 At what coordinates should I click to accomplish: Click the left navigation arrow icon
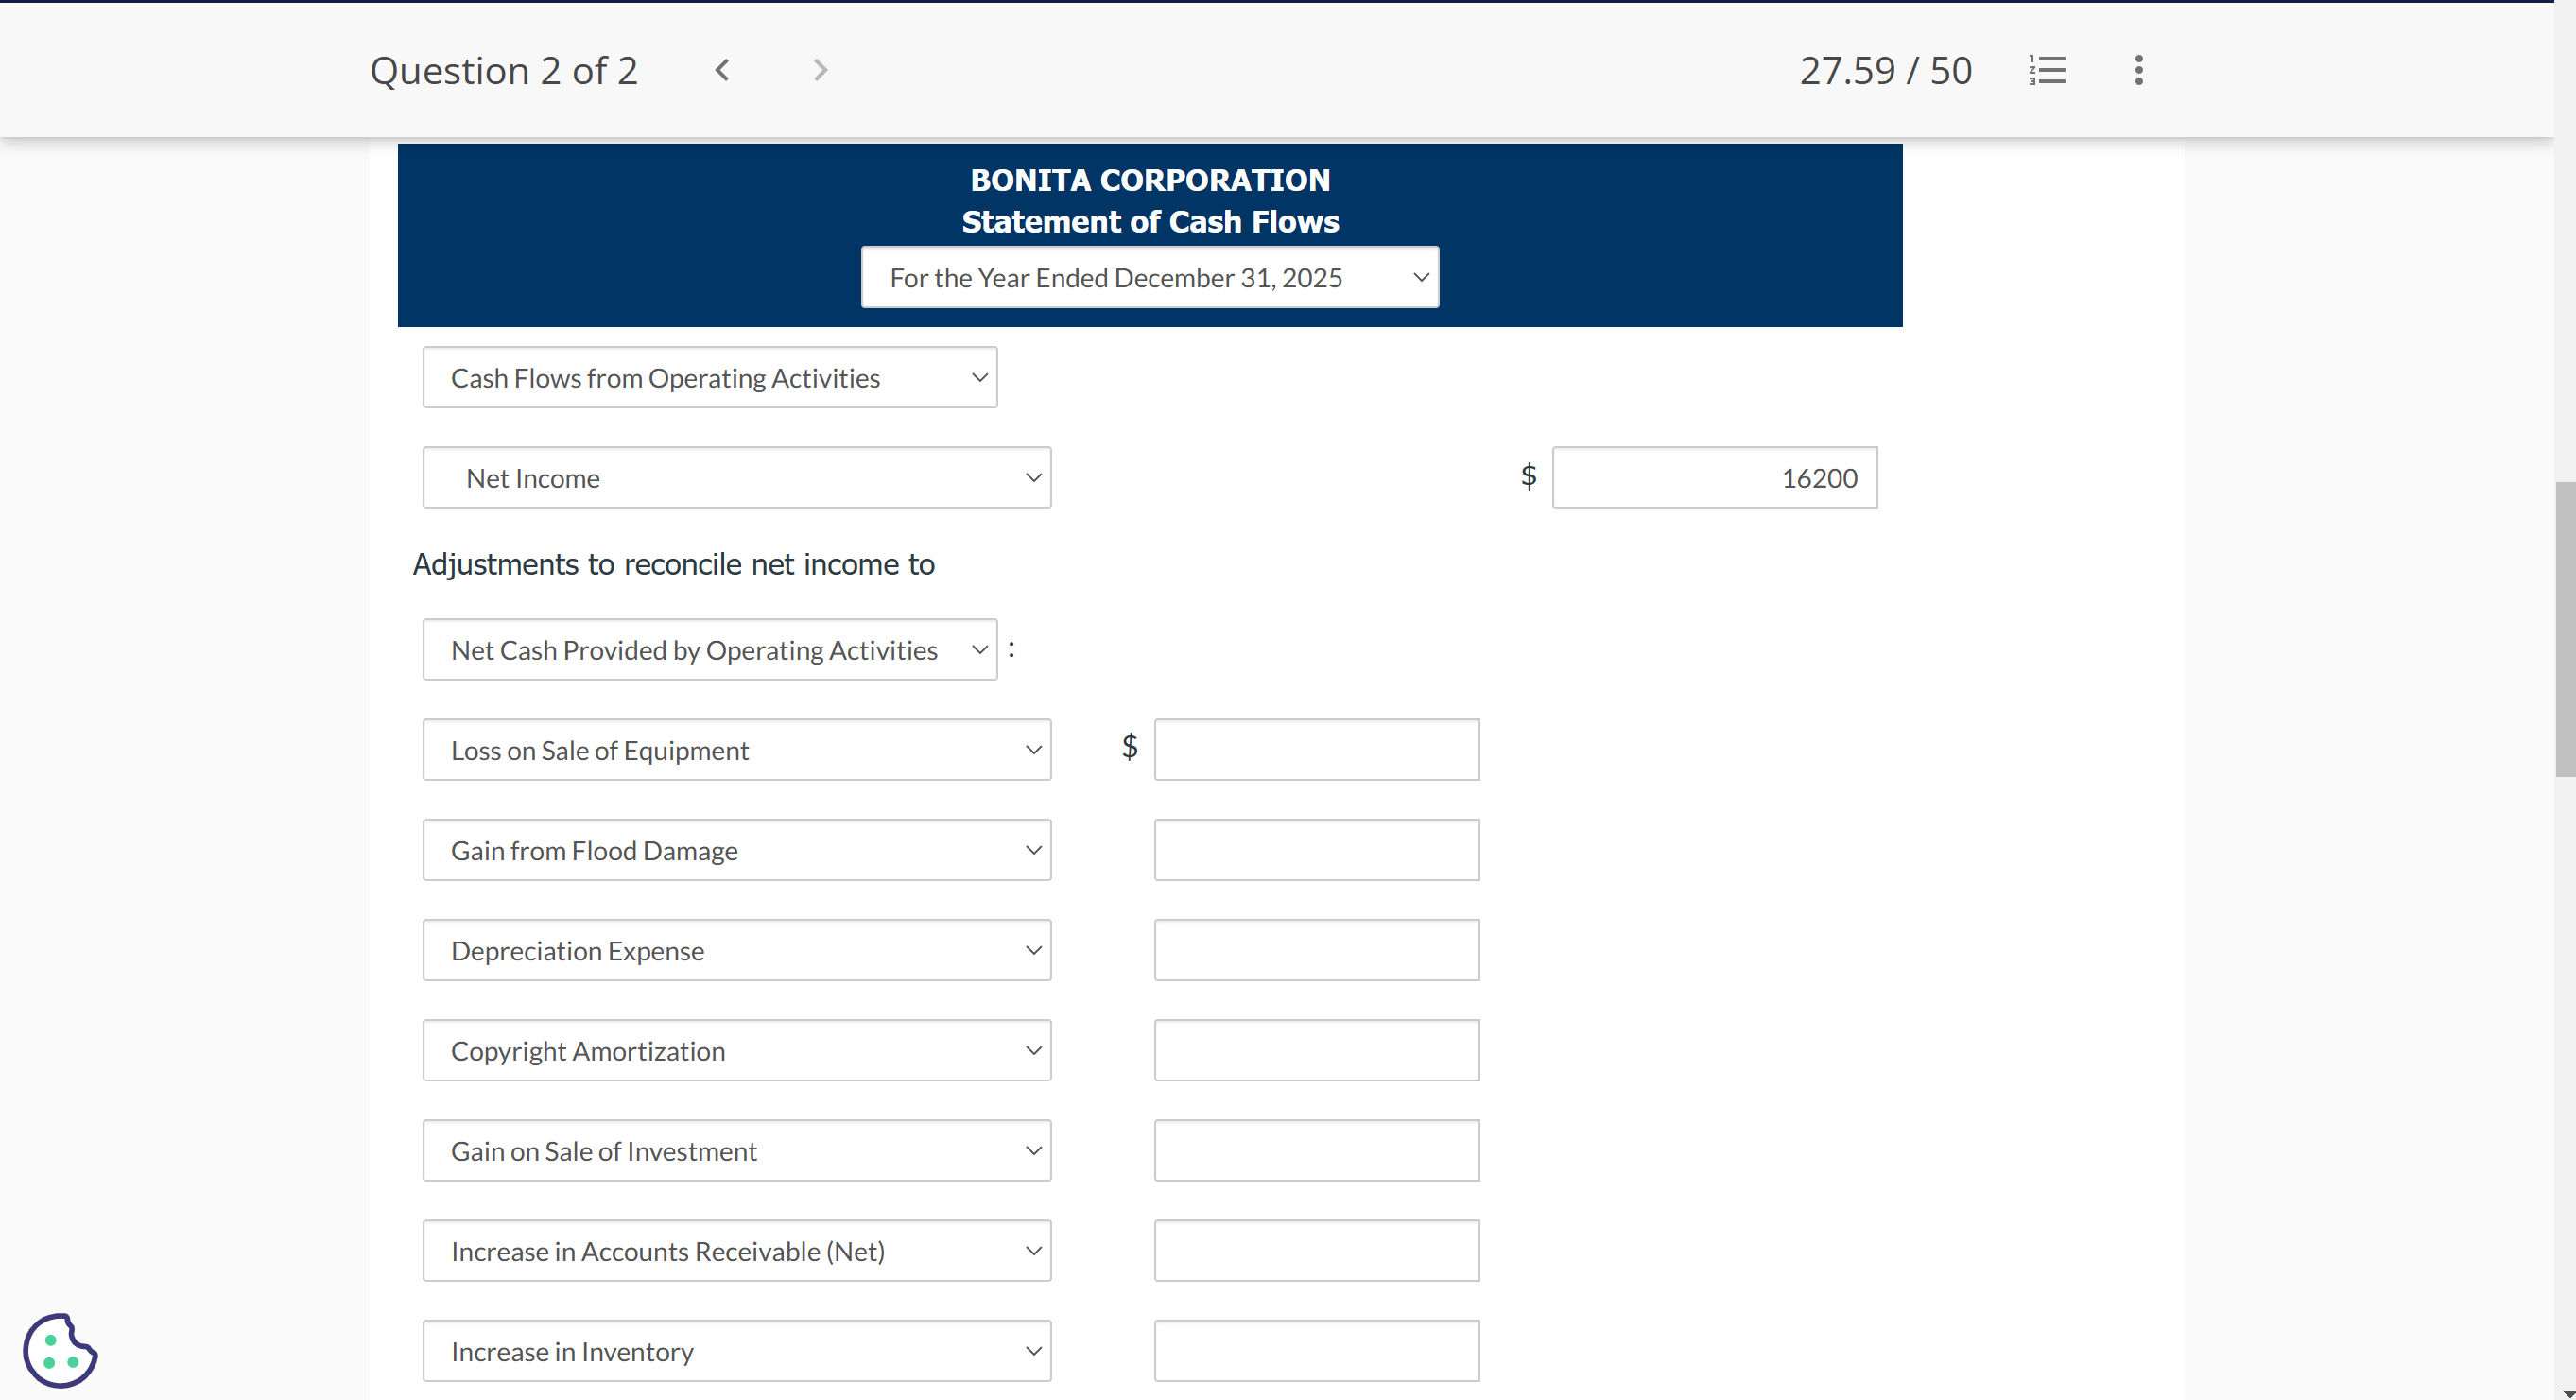(x=722, y=69)
